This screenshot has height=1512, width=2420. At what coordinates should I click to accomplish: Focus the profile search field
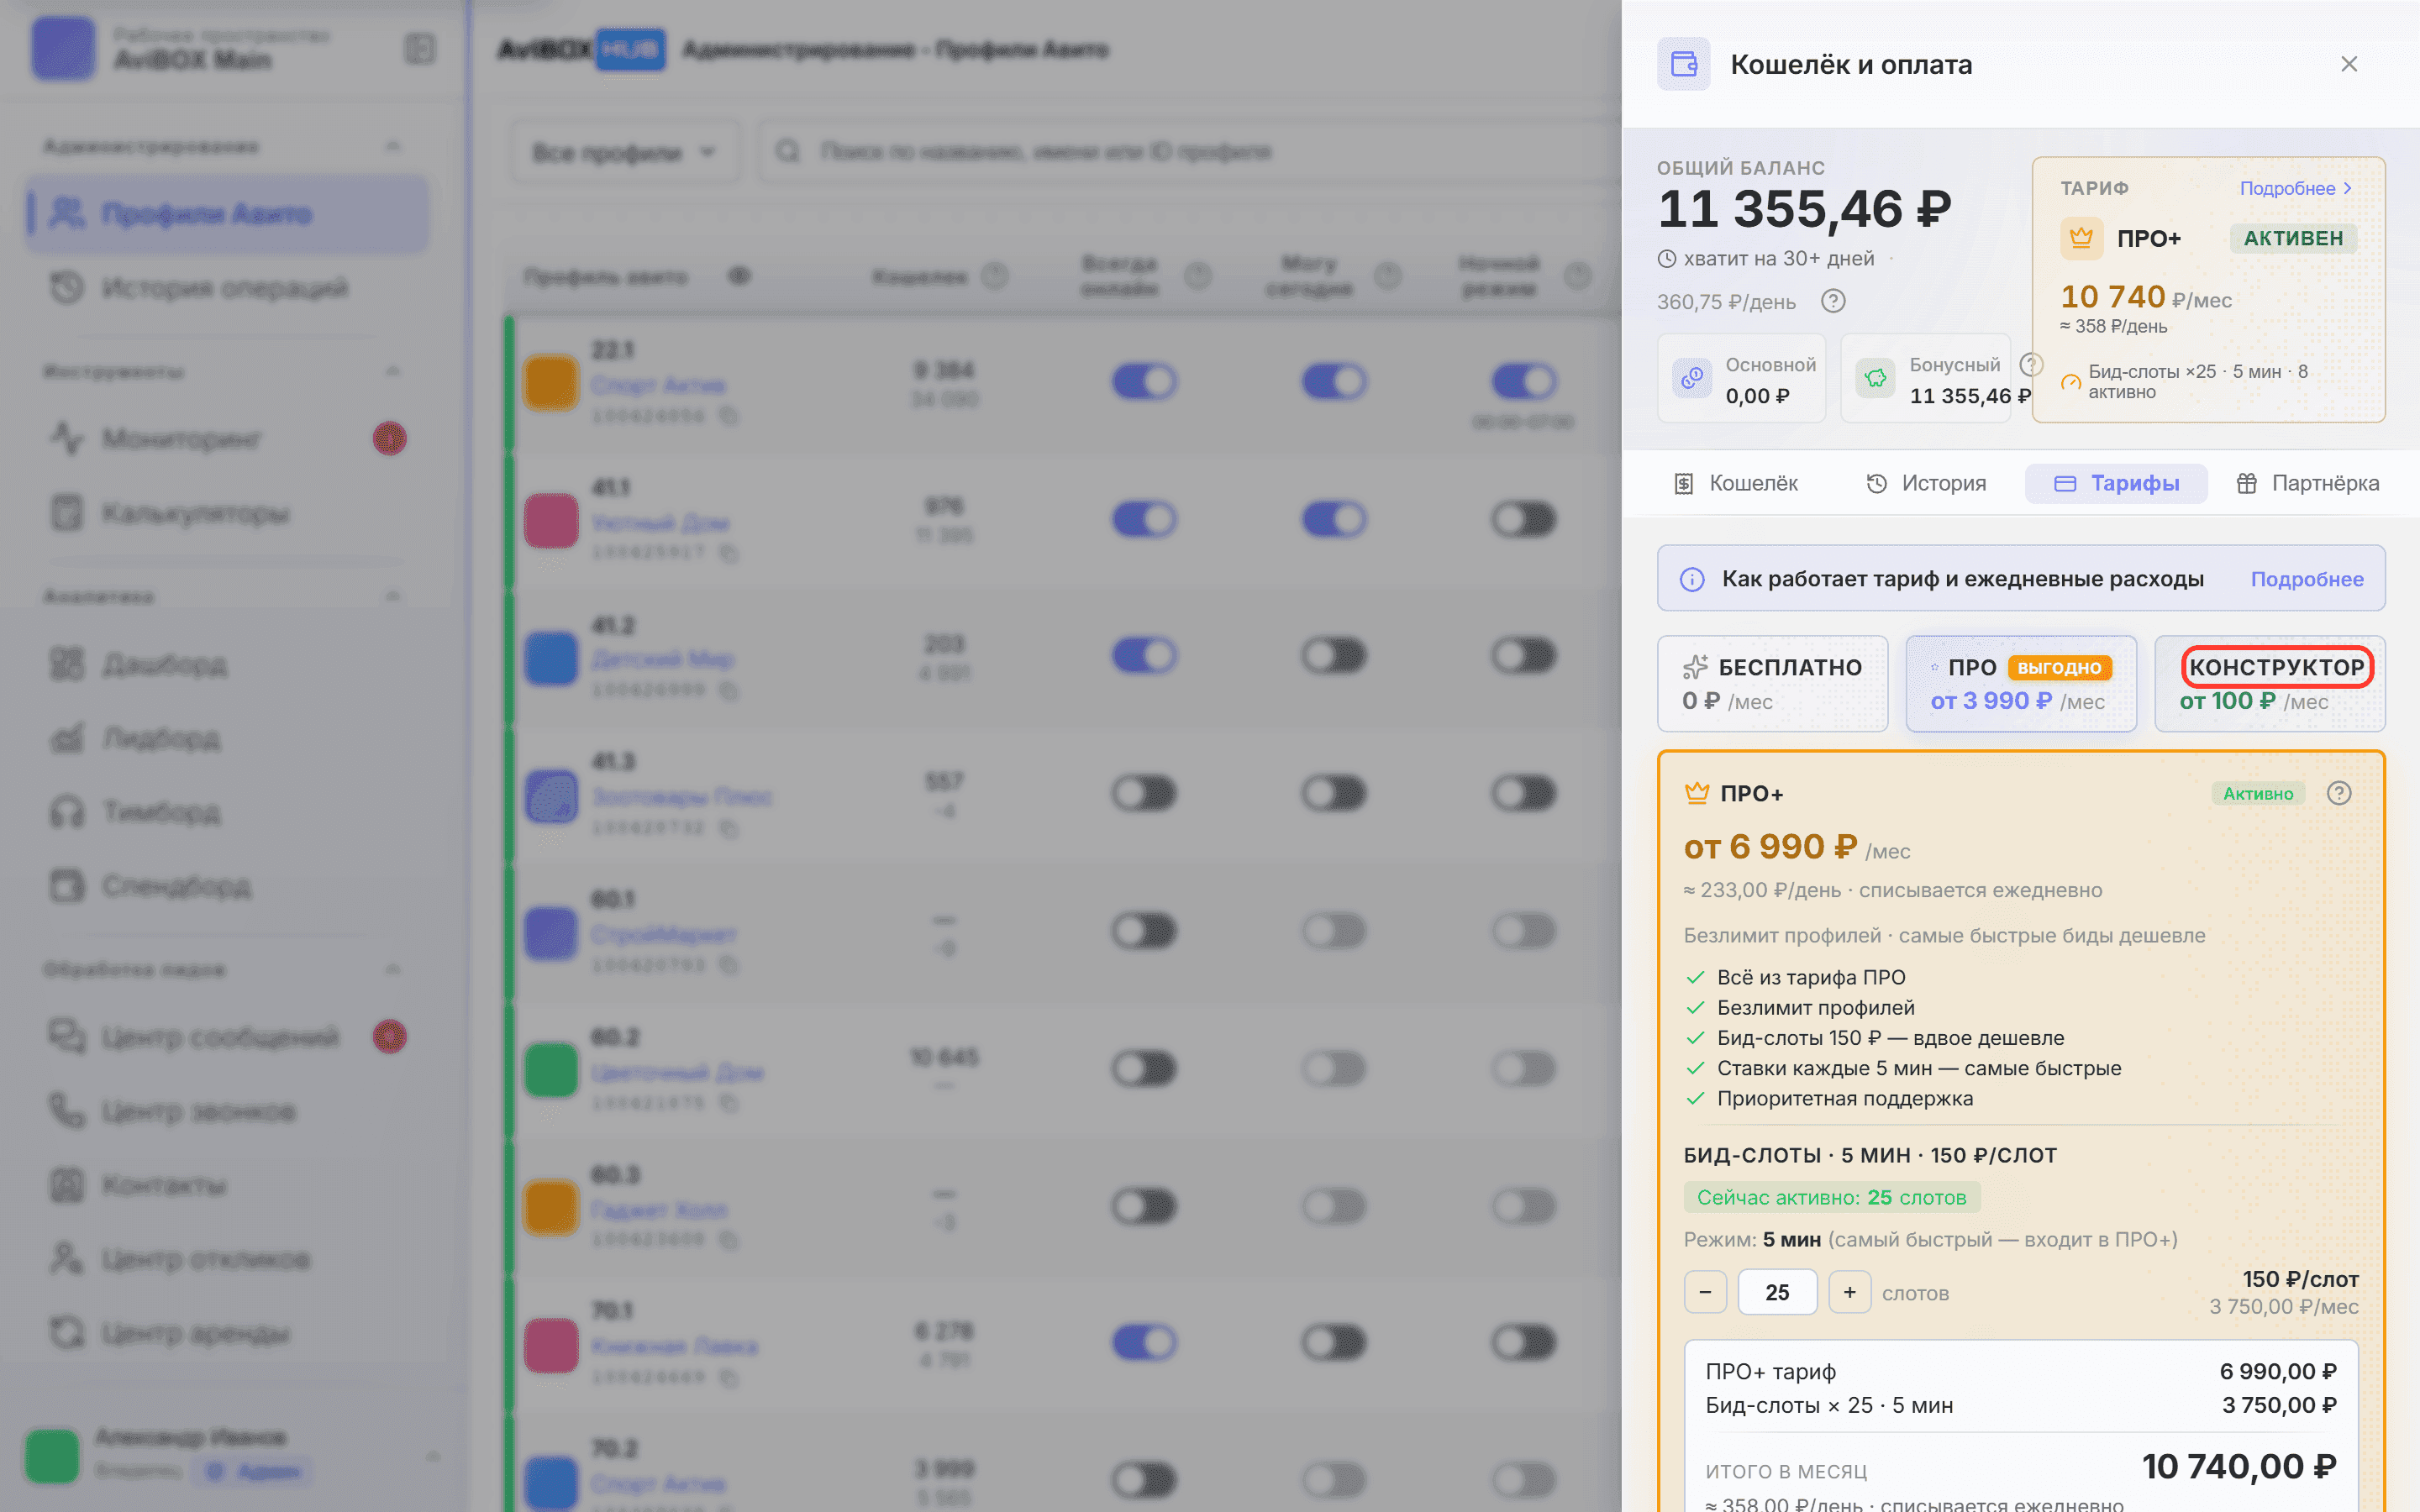[1190, 152]
